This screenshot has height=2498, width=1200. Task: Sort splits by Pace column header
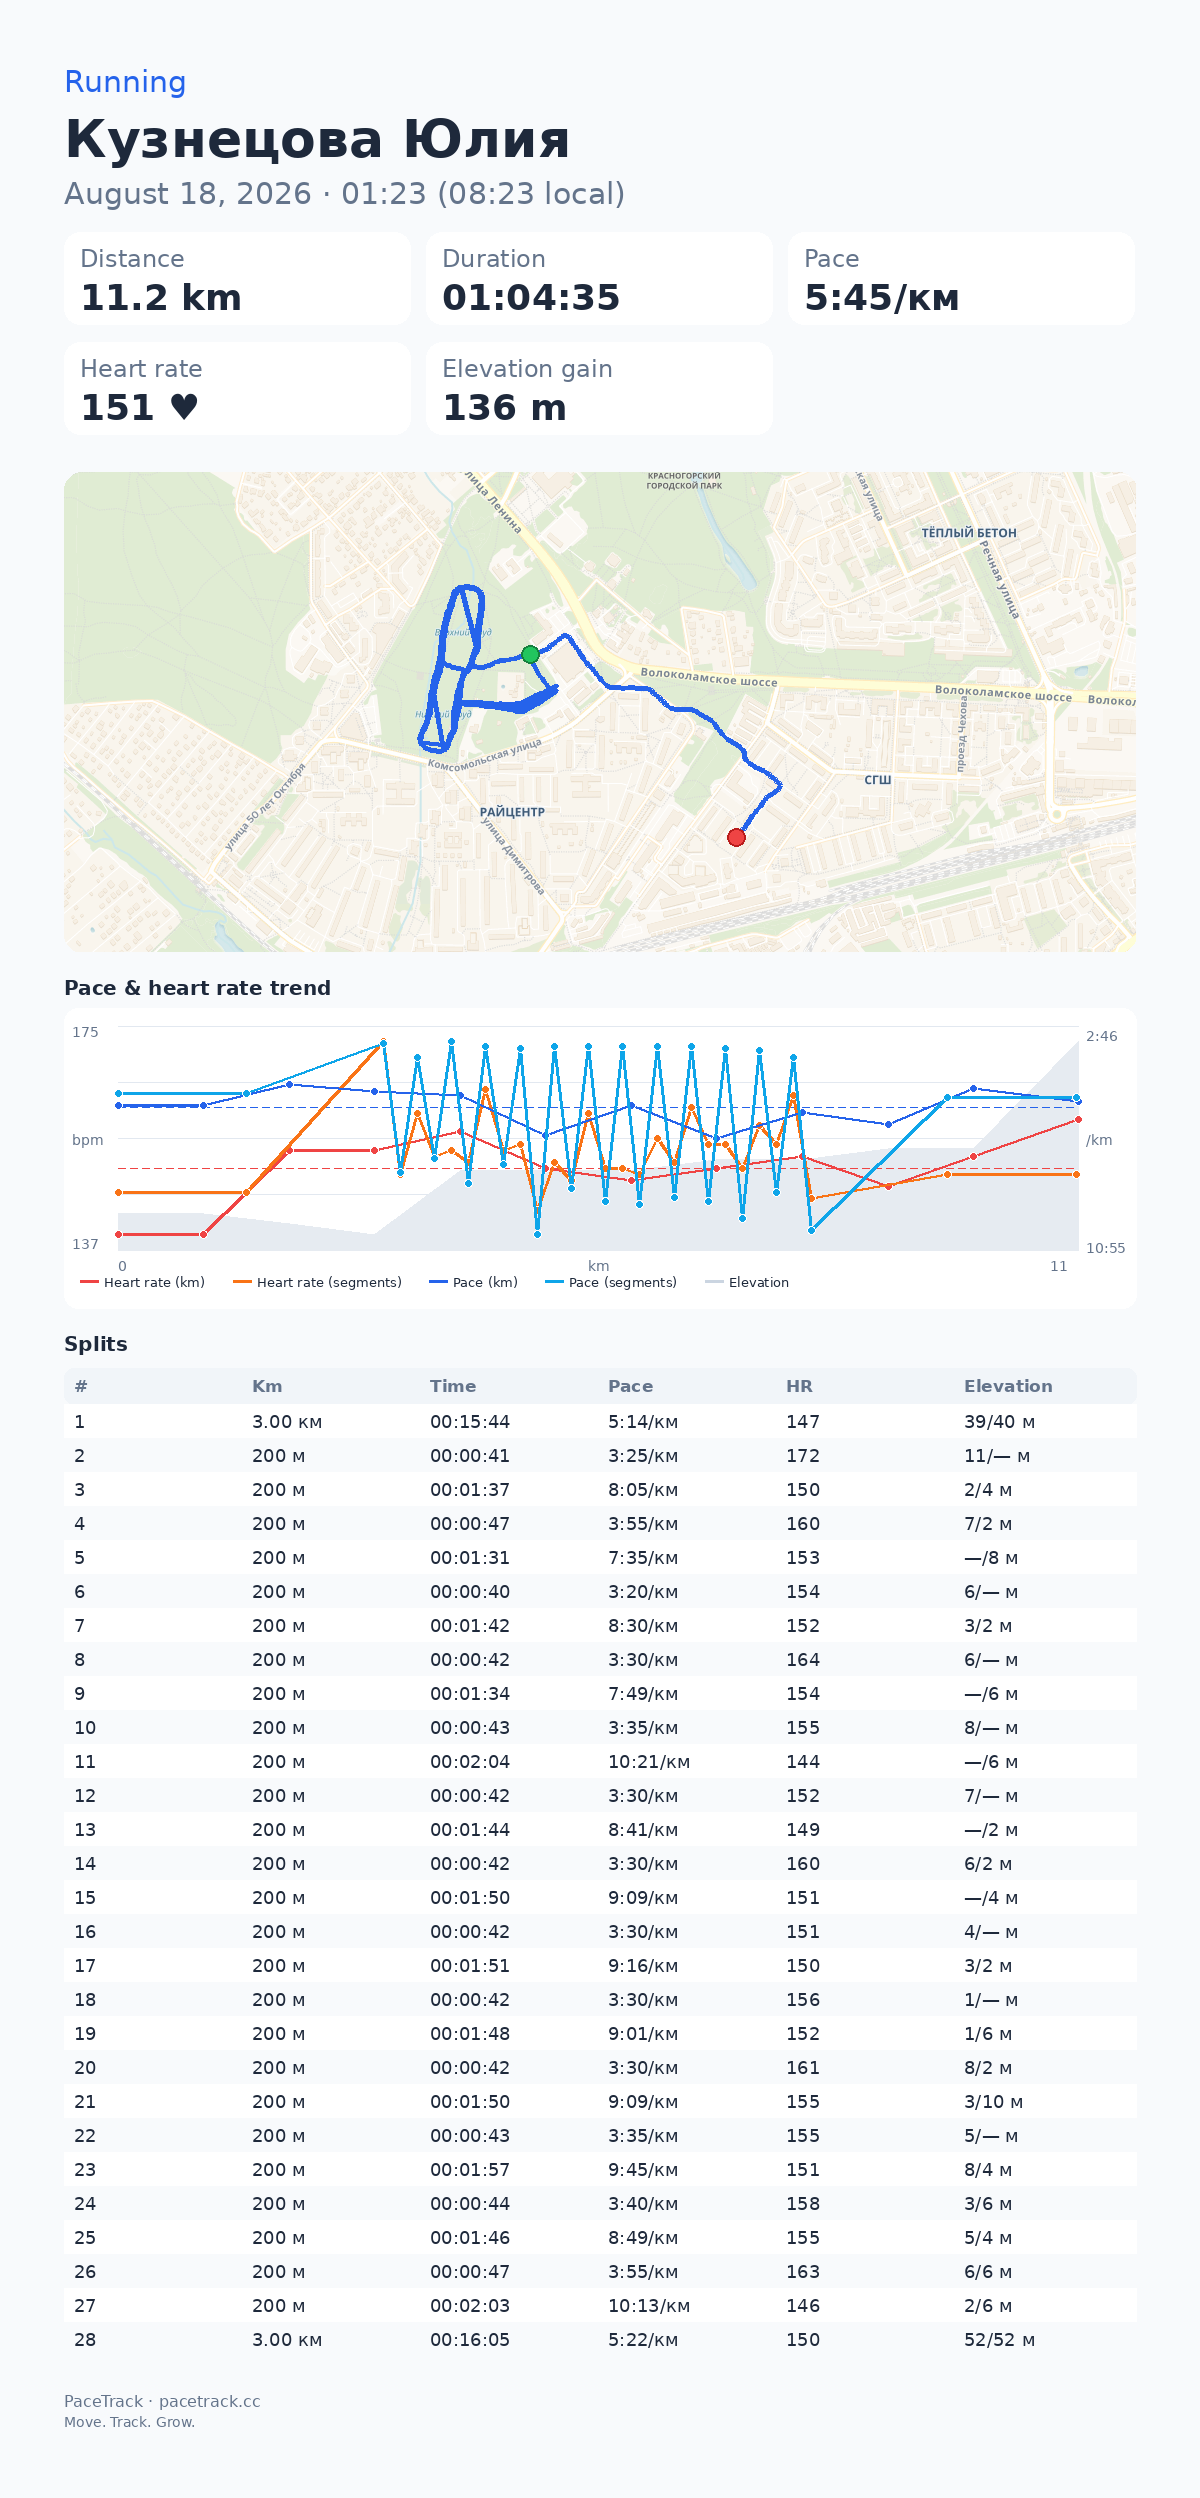[630, 1386]
